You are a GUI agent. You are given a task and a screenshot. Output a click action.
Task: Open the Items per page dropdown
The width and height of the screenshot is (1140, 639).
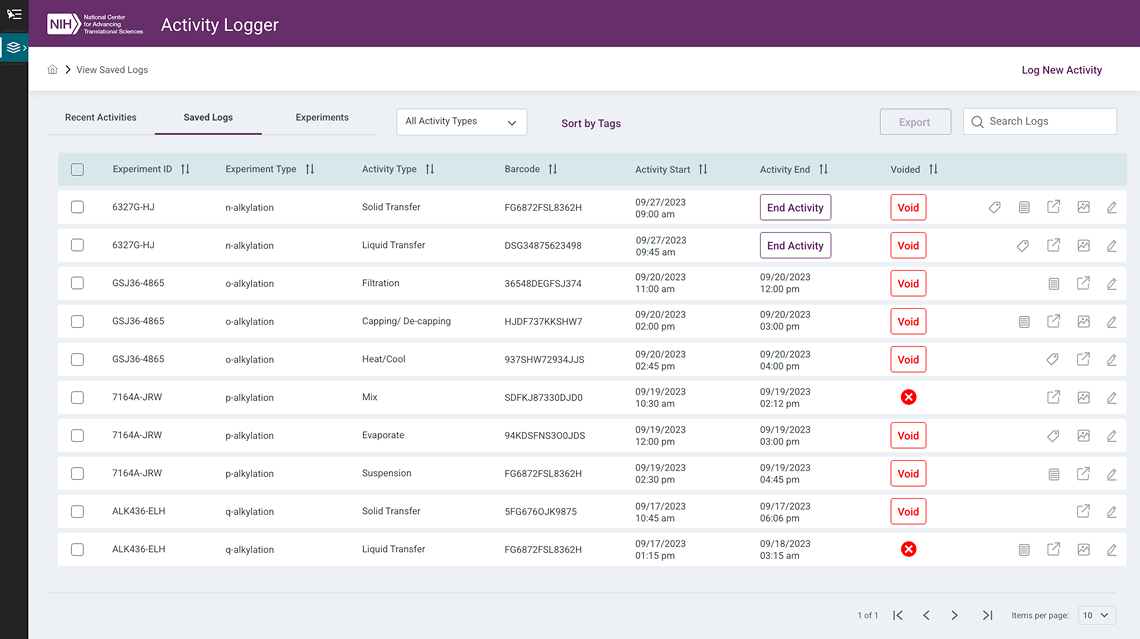click(x=1095, y=615)
